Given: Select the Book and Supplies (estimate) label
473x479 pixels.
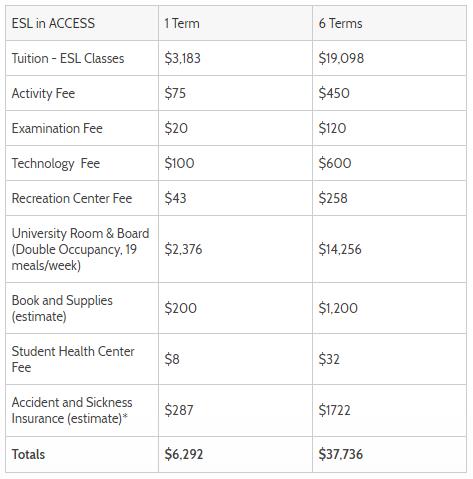Looking at the screenshot, I should [x=62, y=308].
